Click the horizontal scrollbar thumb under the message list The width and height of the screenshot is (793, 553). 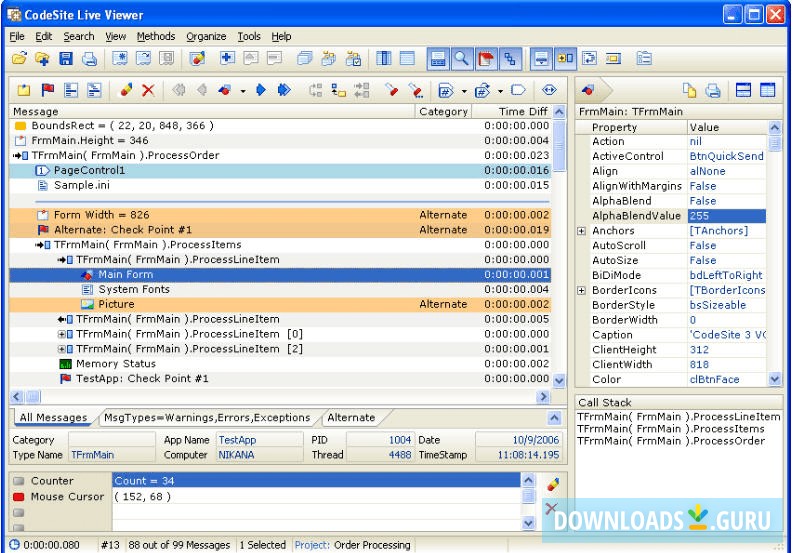pos(33,397)
